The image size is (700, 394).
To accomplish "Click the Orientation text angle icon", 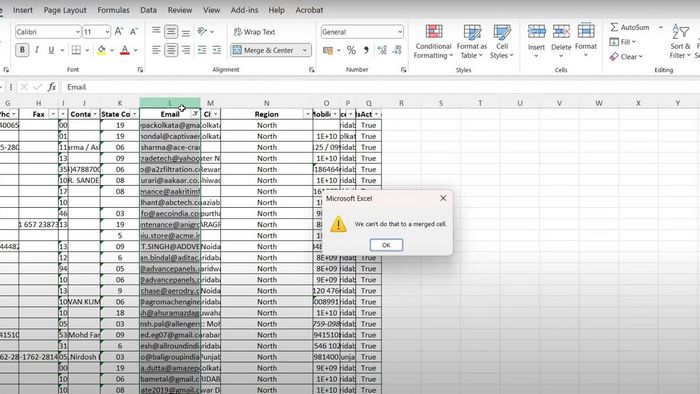I will click(202, 31).
